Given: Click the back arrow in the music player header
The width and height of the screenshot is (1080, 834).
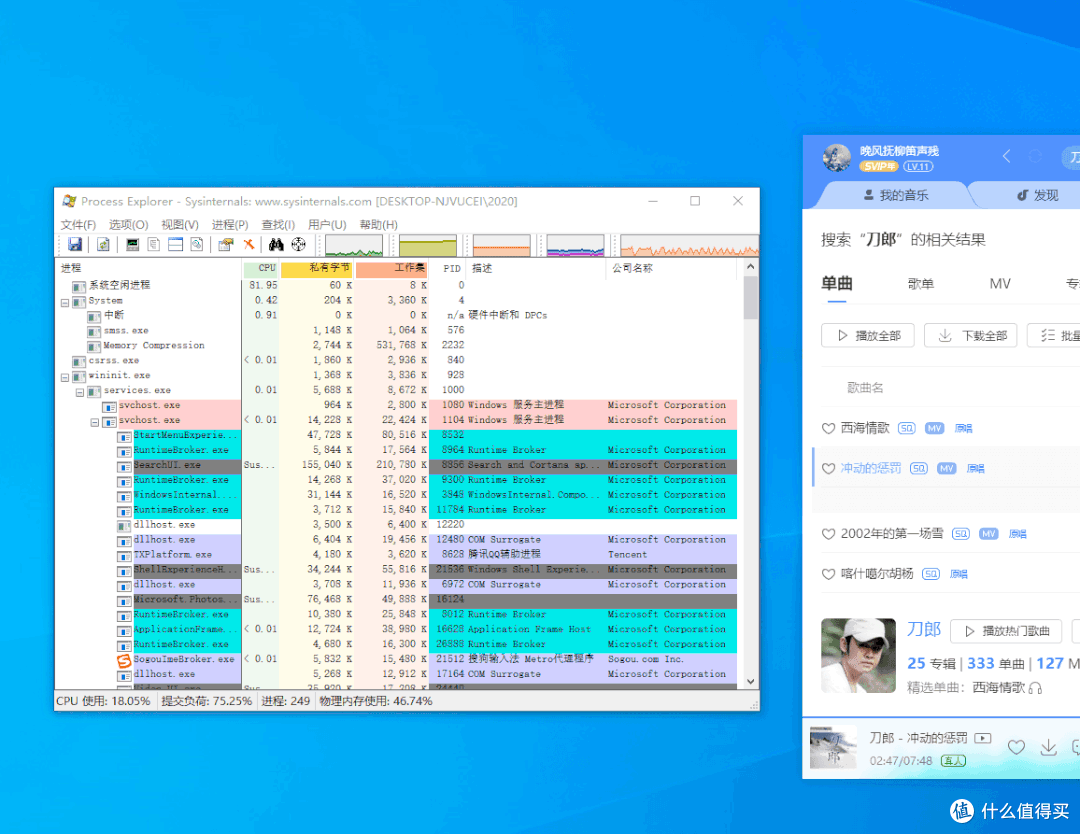Looking at the screenshot, I should coord(1006,156).
